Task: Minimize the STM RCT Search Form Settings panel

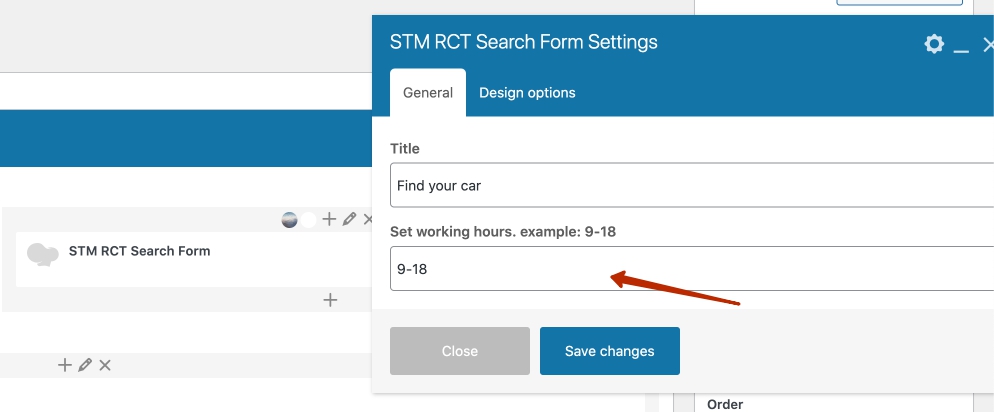Action: coord(961,45)
